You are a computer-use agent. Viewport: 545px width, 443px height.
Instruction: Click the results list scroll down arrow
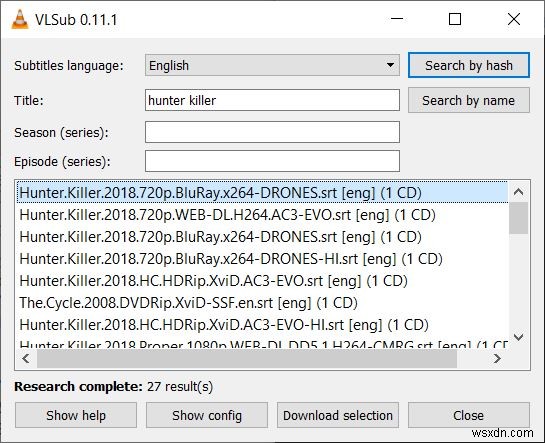(x=519, y=337)
